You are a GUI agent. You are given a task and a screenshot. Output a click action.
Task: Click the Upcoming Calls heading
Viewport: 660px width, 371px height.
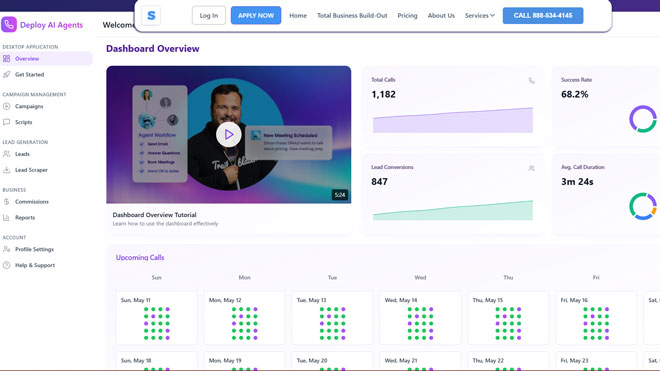[x=140, y=257]
